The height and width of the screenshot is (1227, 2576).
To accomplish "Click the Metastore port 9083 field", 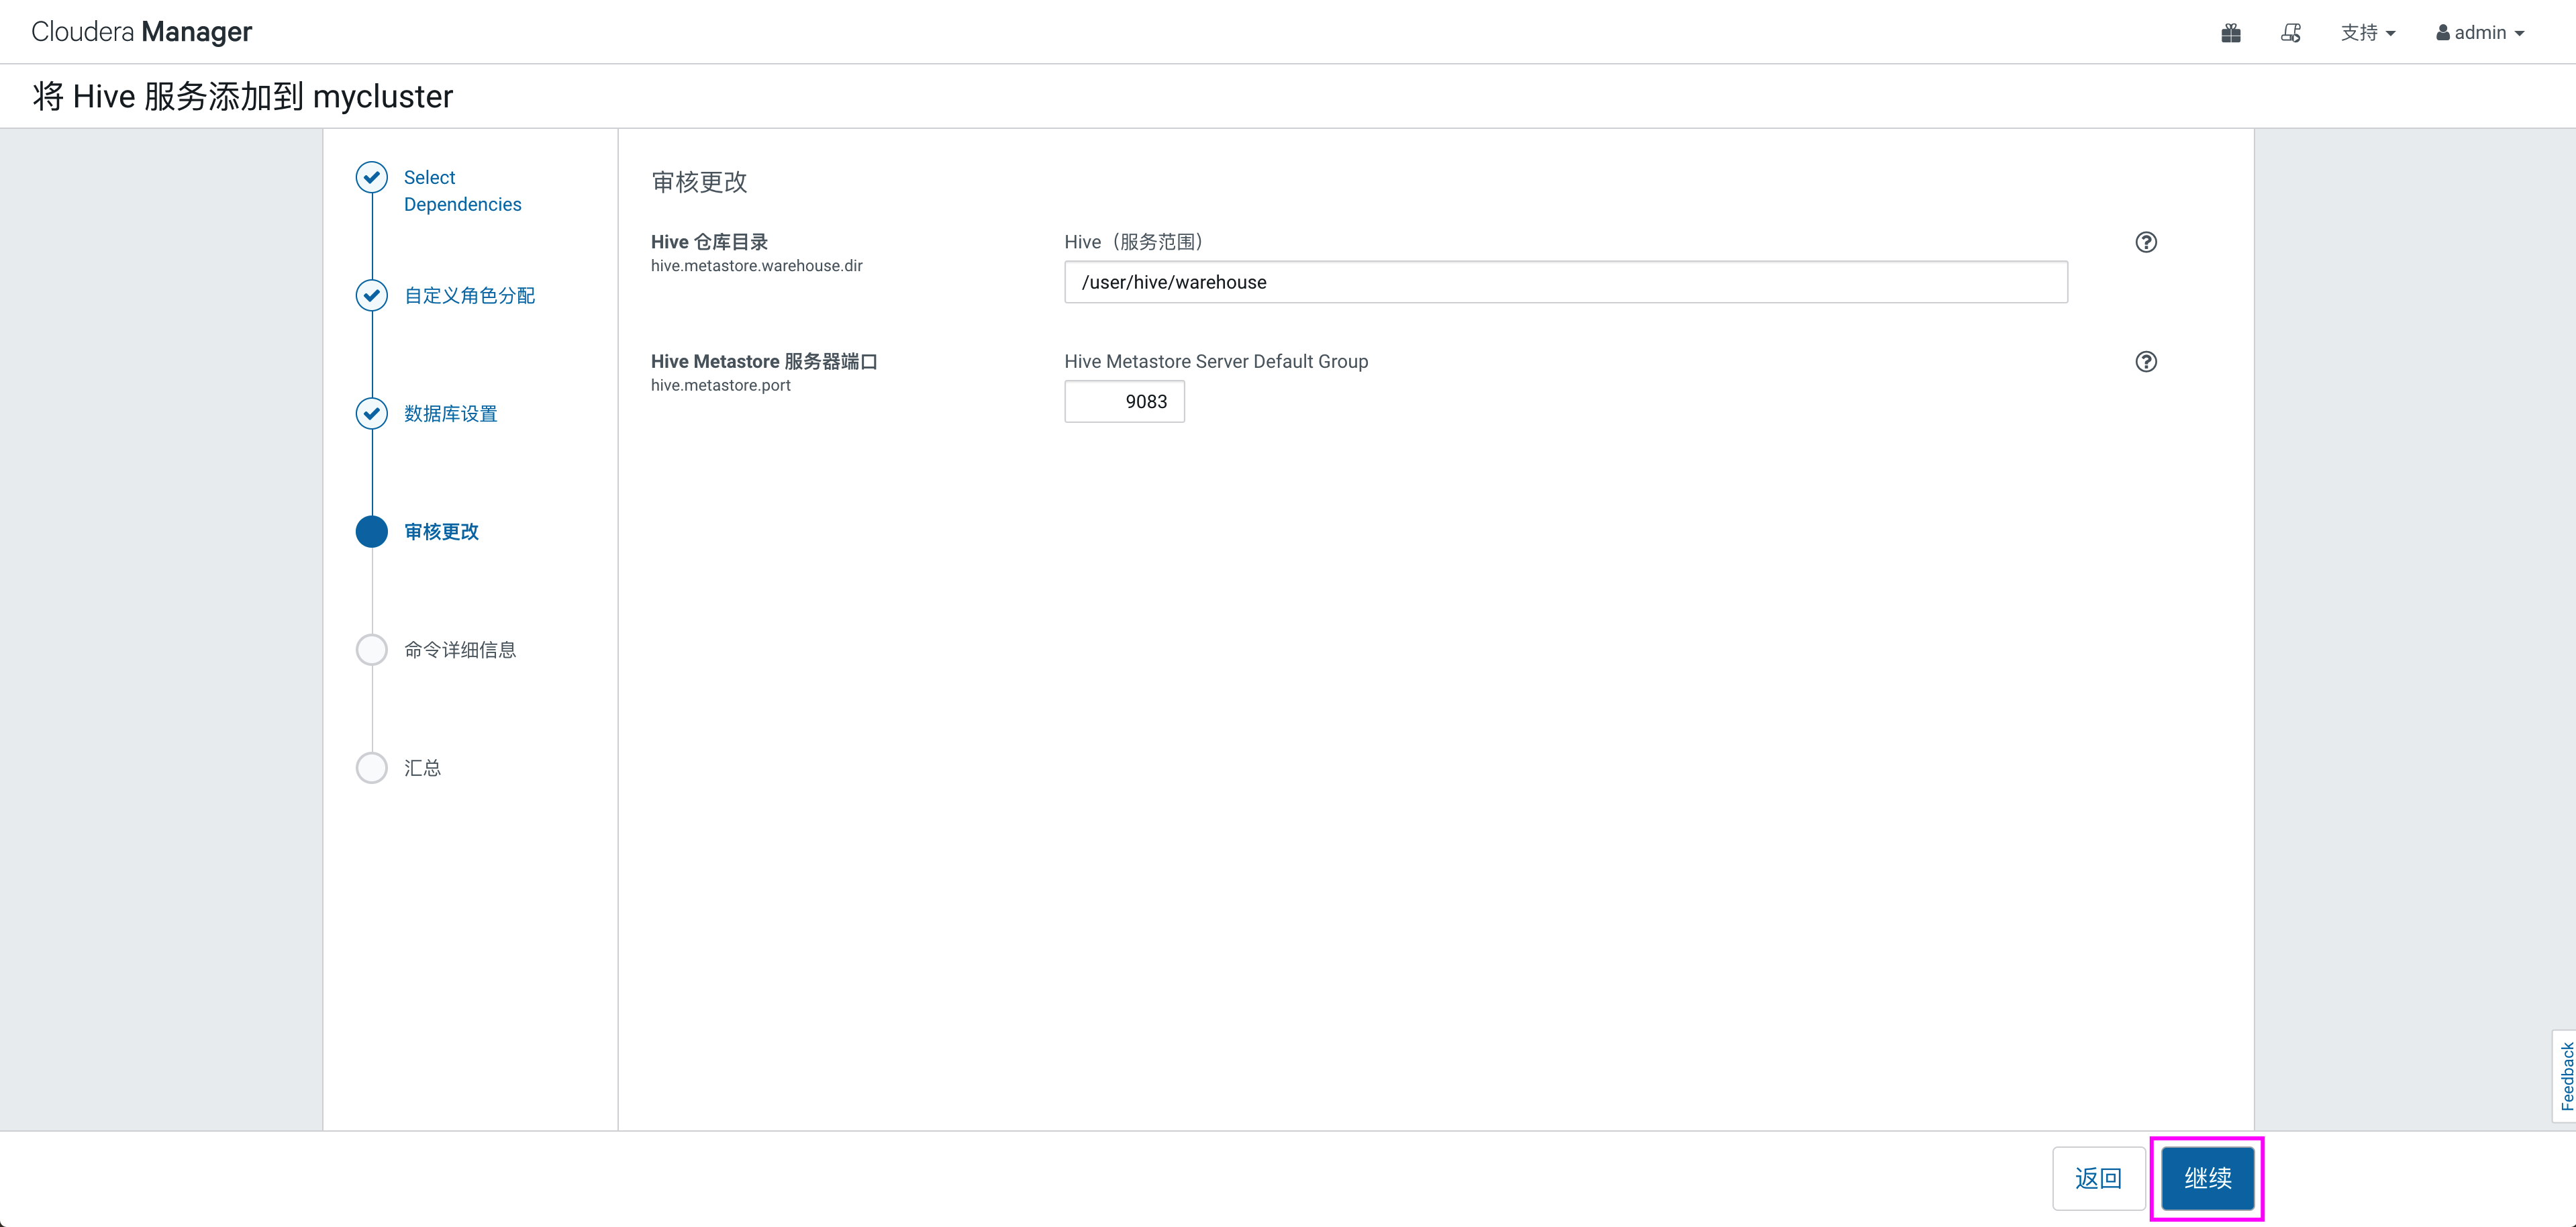I will 1124,402.
